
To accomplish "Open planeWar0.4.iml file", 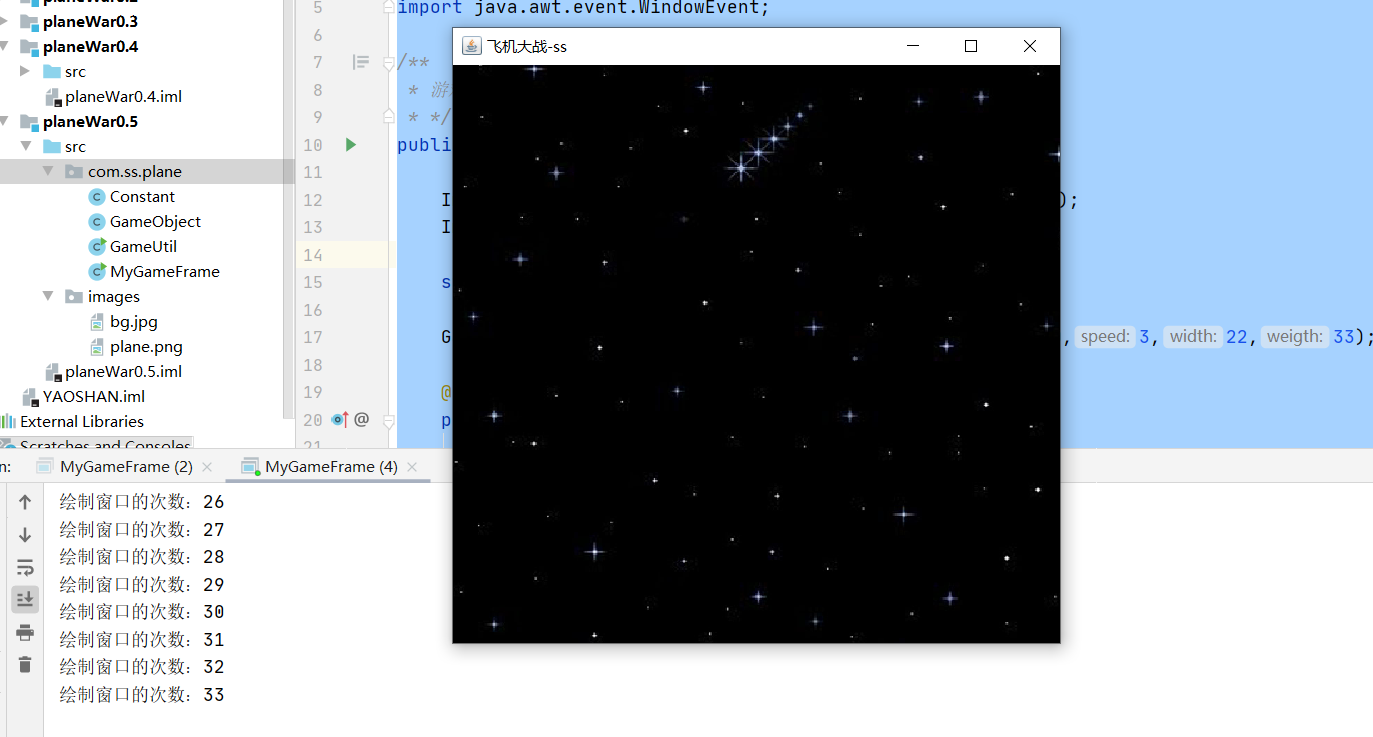I will (123, 97).
